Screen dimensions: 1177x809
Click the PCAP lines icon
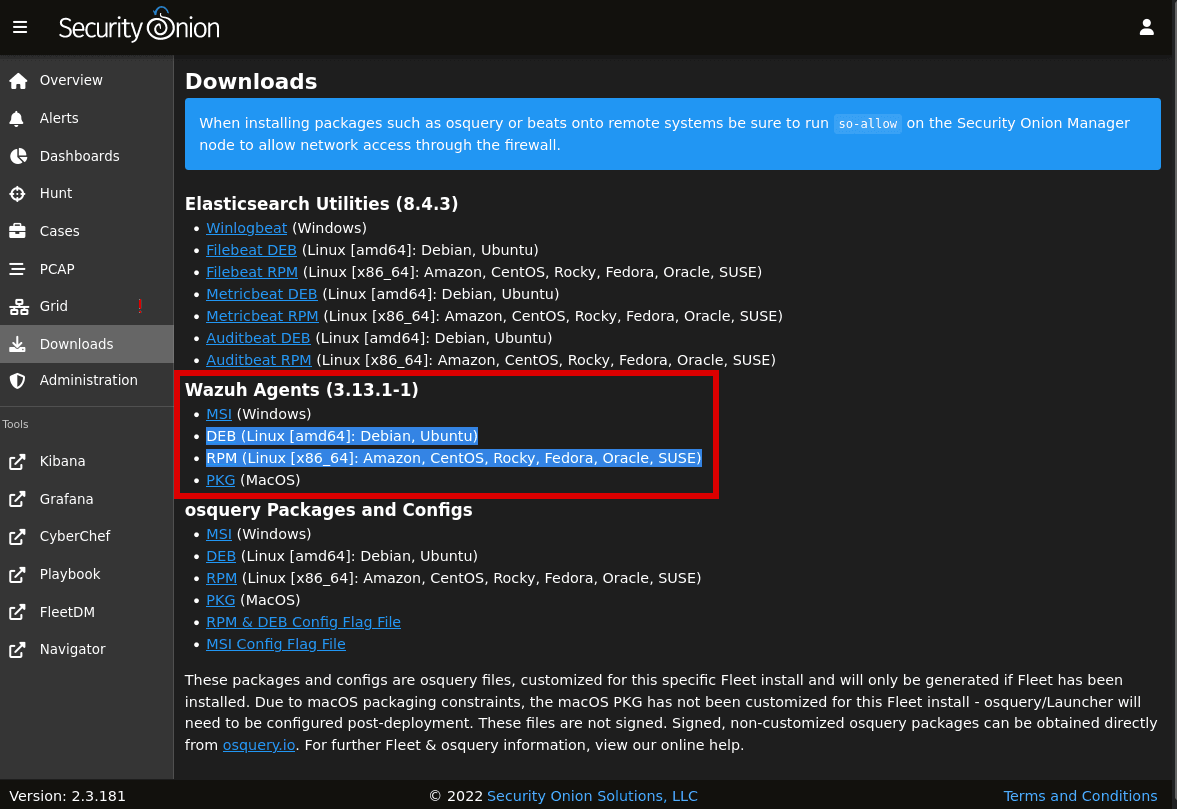17,269
